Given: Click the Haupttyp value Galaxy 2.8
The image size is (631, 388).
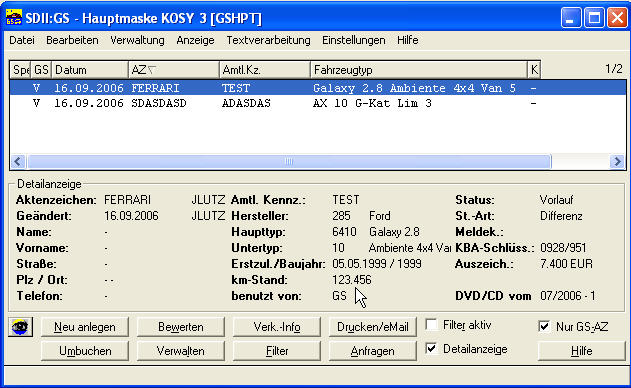Looking at the screenshot, I should click(394, 232).
